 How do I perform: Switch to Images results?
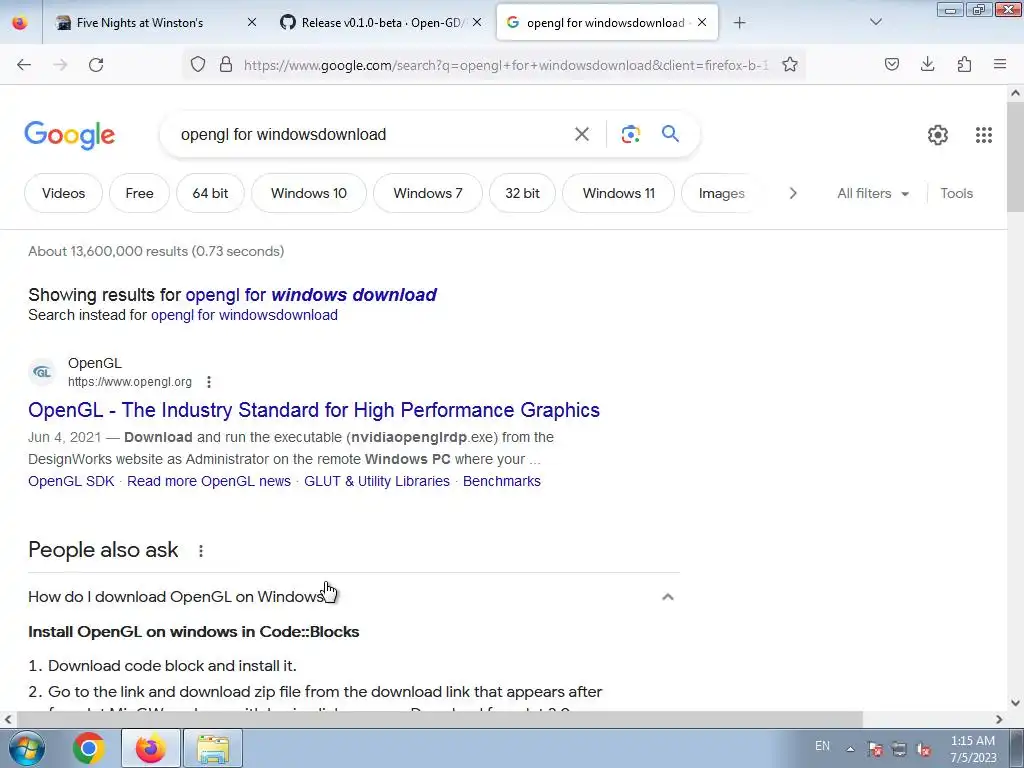[721, 193]
